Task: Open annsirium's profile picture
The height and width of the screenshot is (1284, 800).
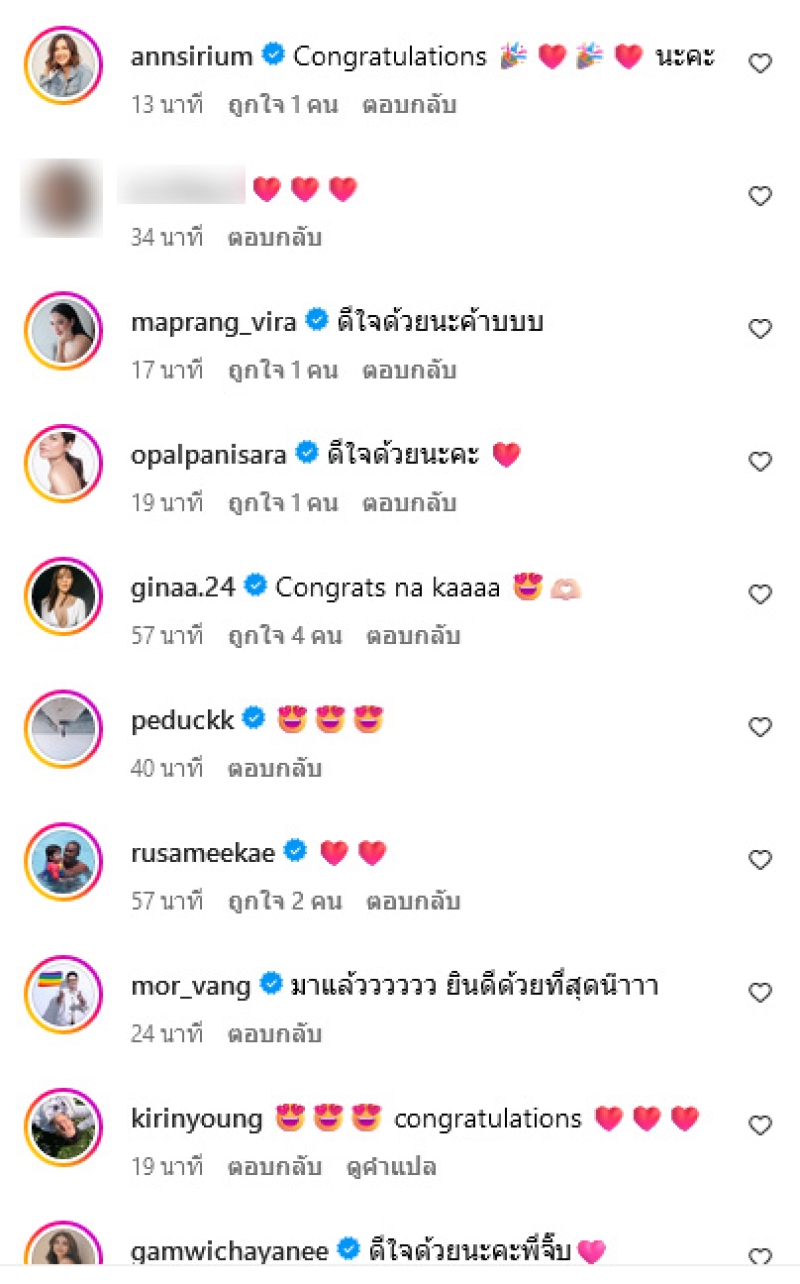Action: pos(63,65)
